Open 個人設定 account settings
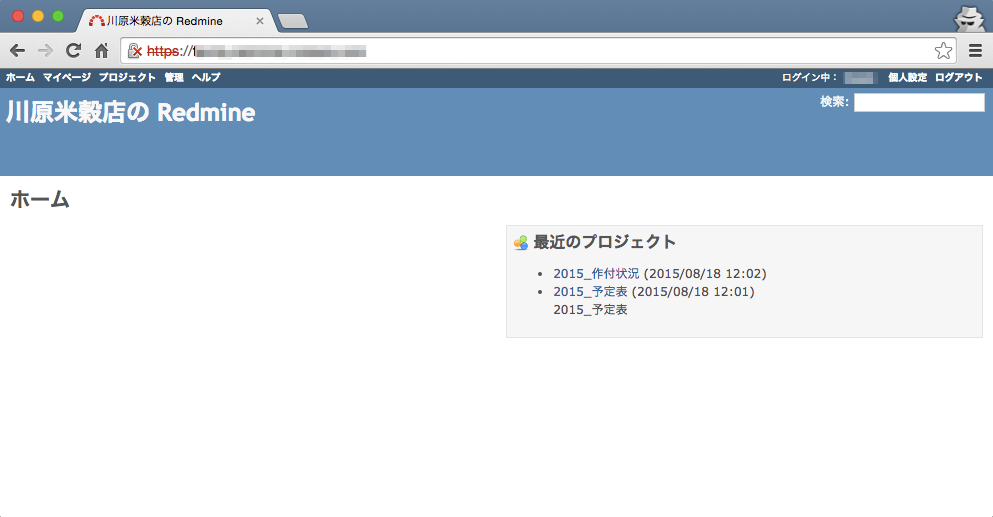Screen dimensions: 993x517 pyautogui.click(x=907, y=77)
